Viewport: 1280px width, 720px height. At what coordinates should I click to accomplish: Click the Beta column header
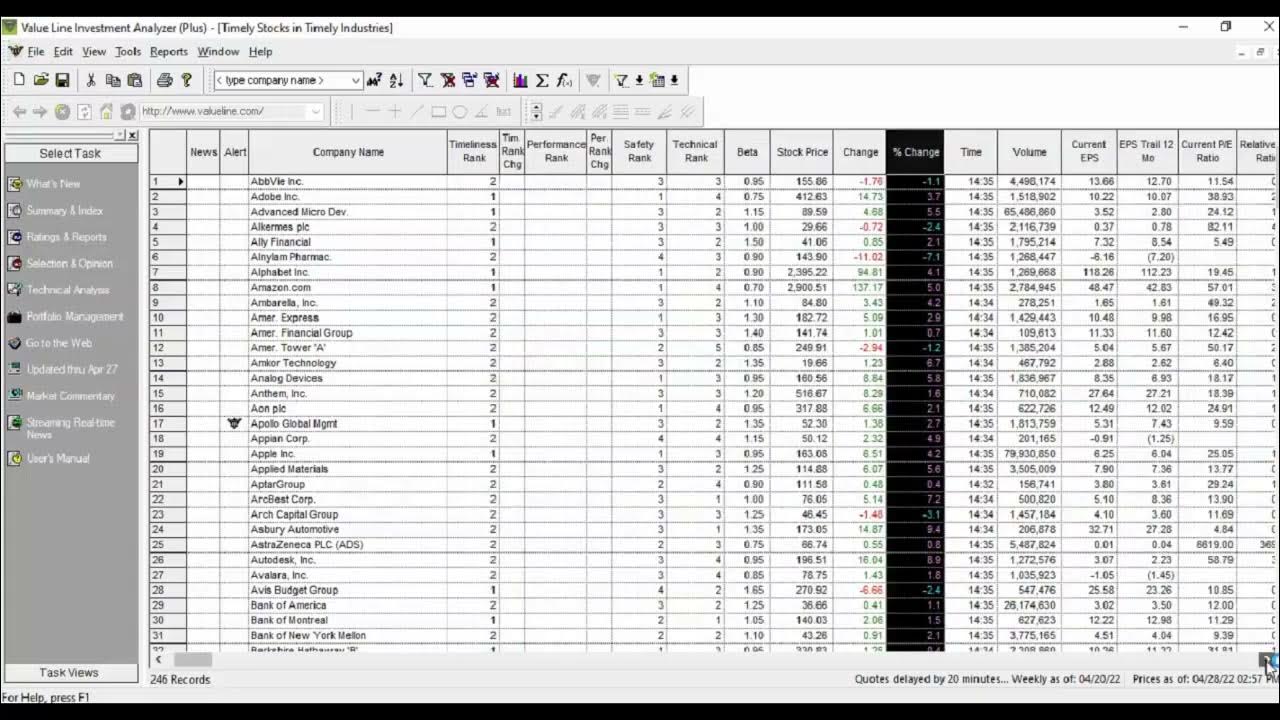[747, 152]
